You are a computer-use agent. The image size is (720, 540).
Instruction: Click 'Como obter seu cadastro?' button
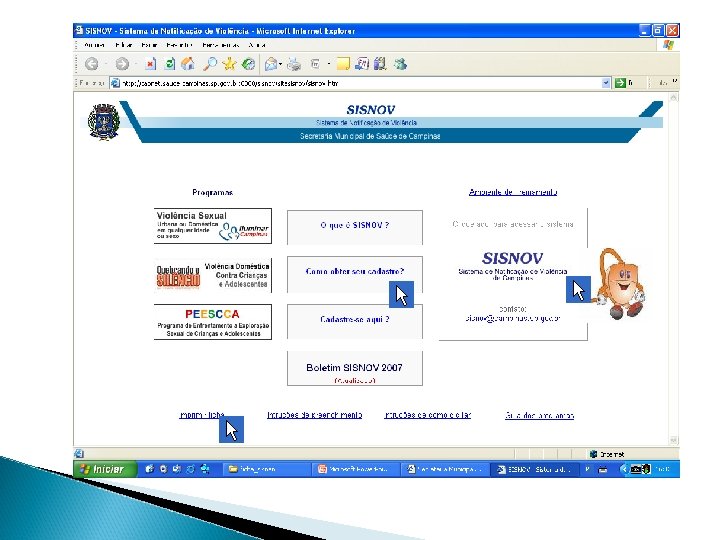(354, 274)
